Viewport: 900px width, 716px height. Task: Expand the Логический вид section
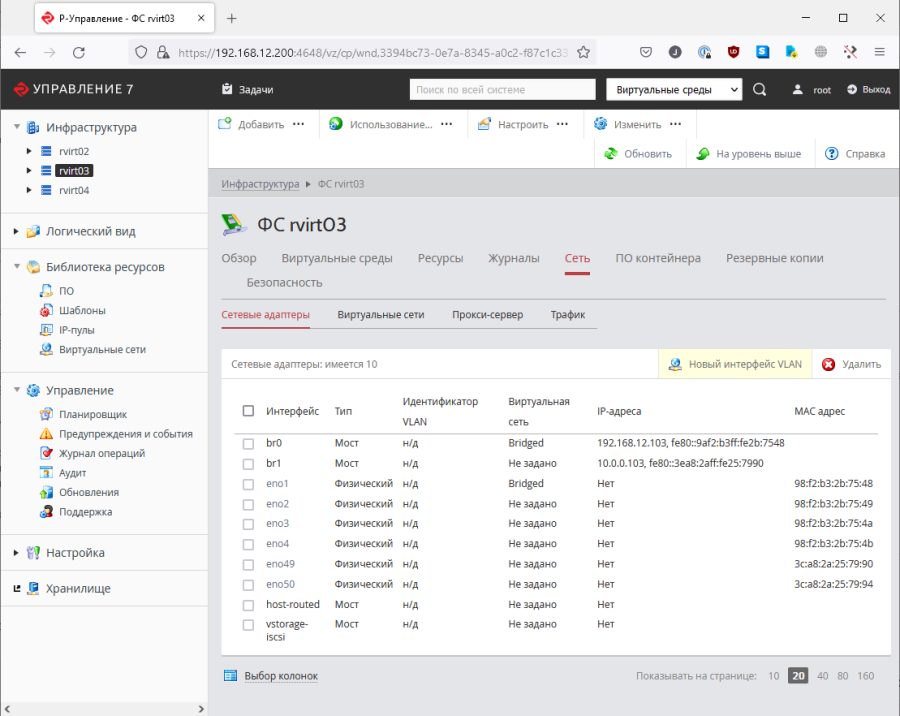(16, 232)
